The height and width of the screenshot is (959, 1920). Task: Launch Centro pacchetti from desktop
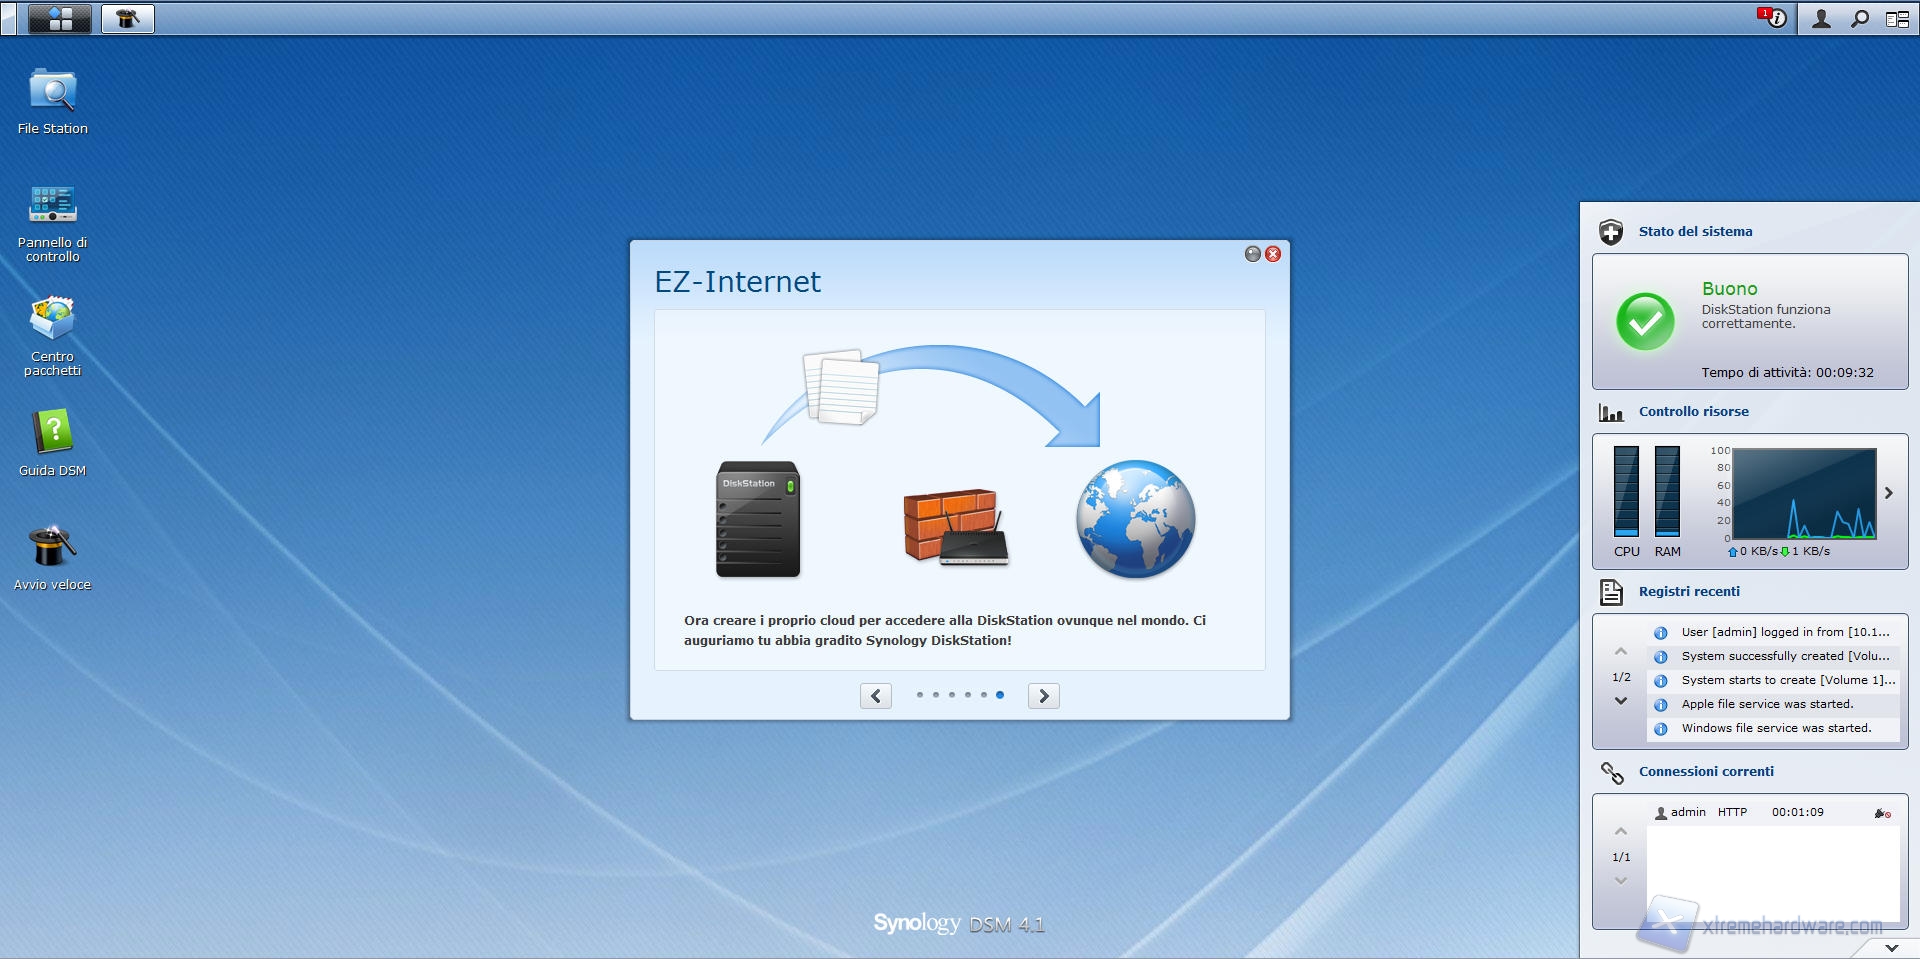[52, 320]
